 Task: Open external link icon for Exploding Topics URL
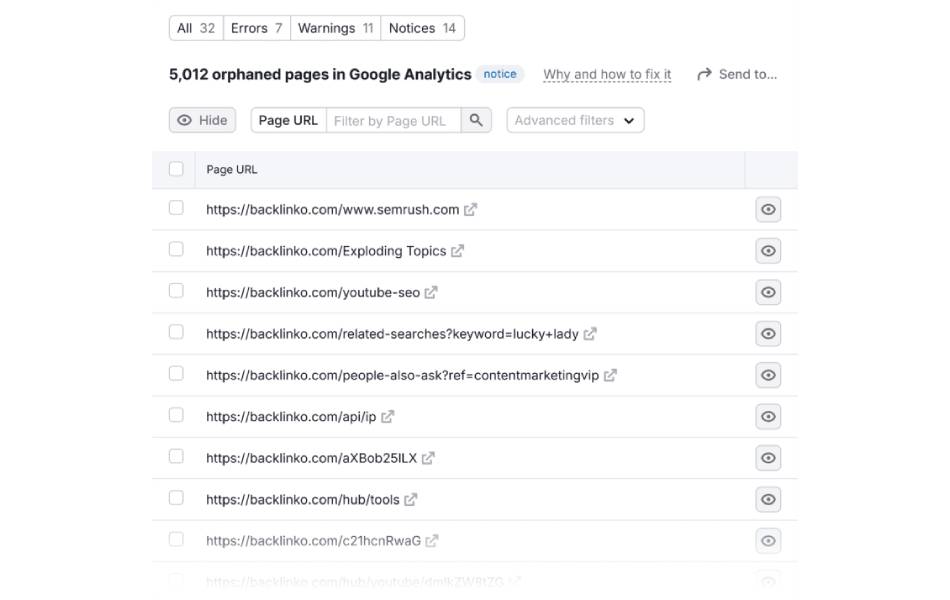pos(457,251)
